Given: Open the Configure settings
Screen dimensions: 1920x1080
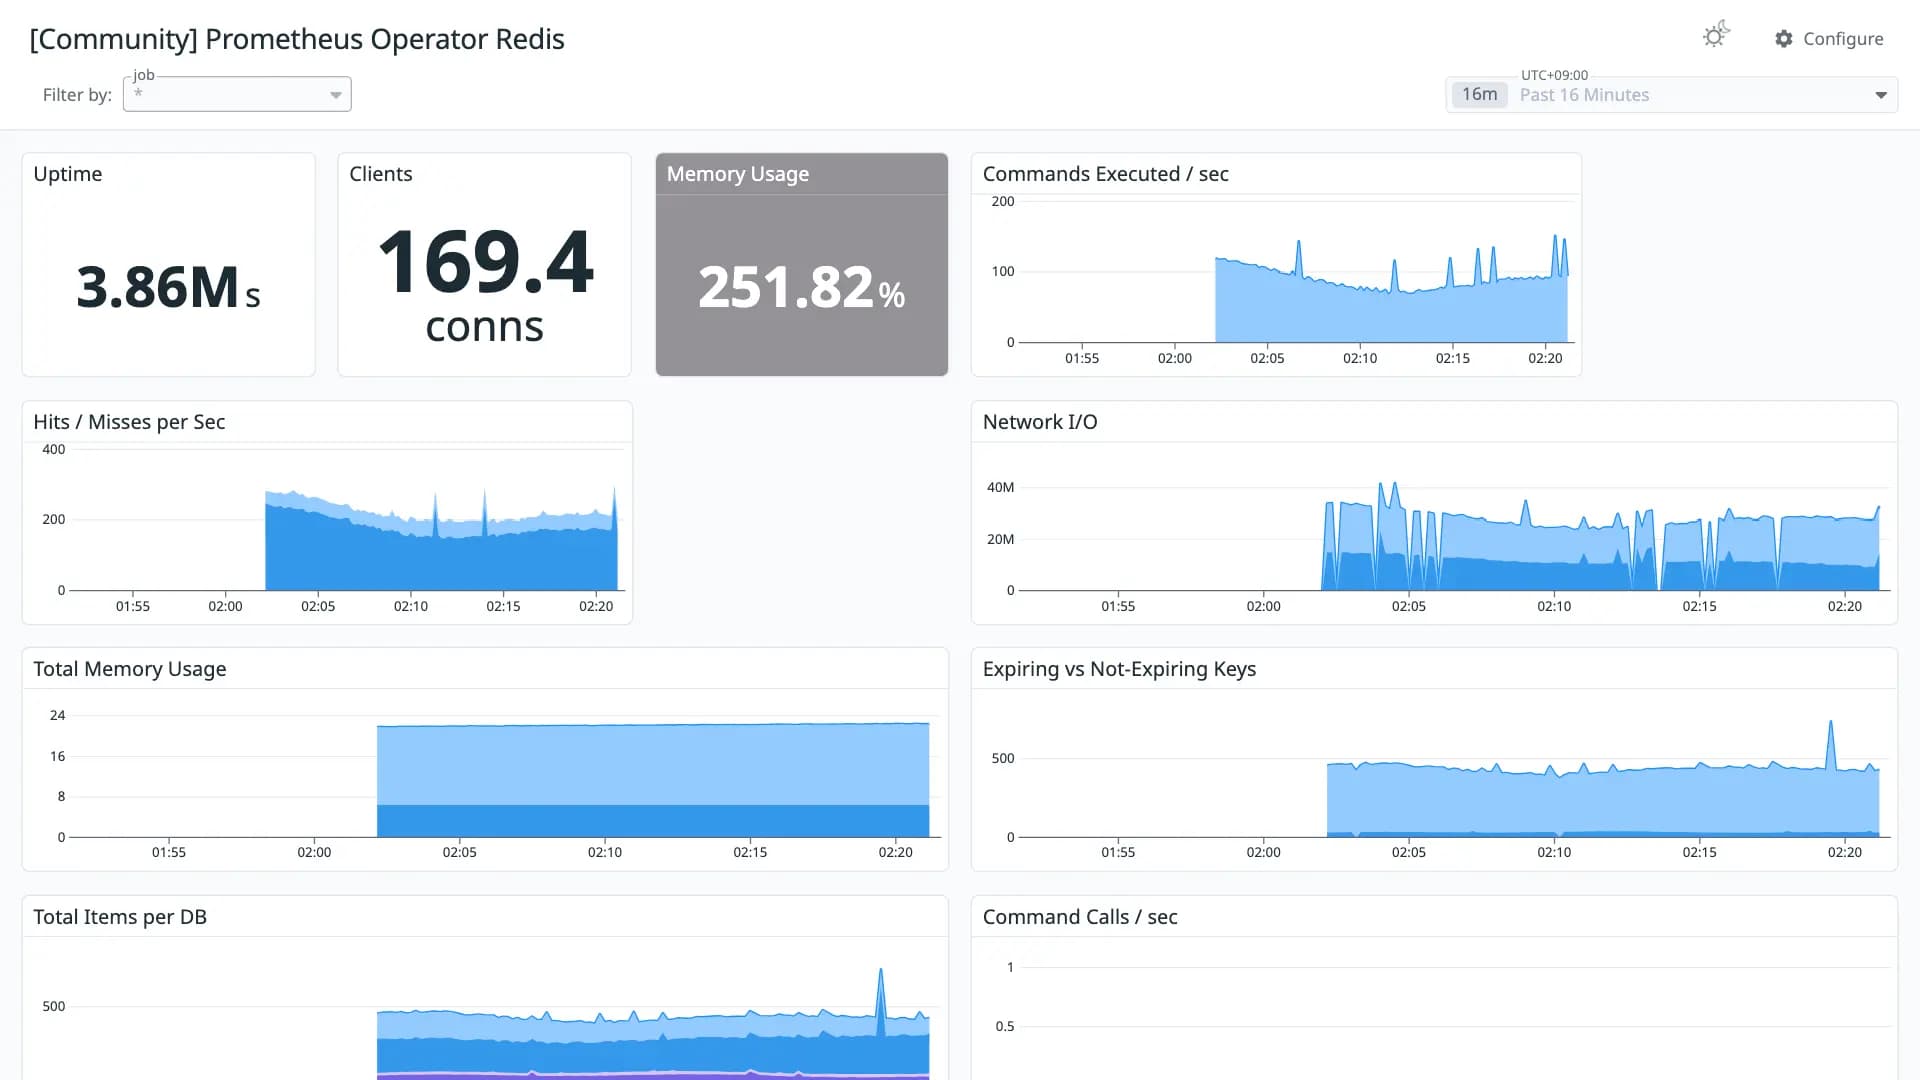Looking at the screenshot, I should pyautogui.click(x=1829, y=39).
